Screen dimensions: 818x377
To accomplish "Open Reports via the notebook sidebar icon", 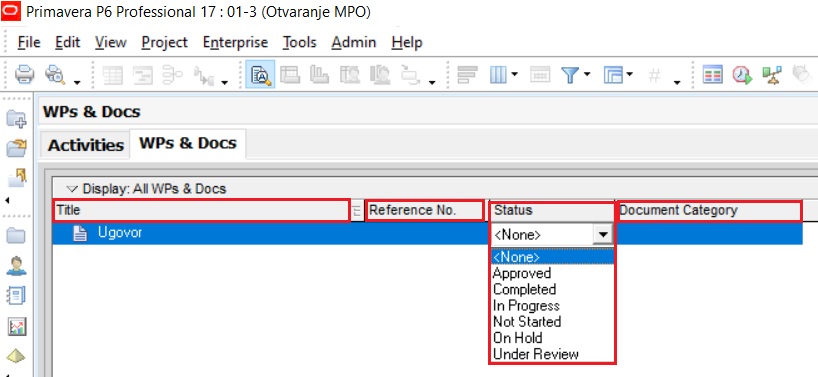I will click(16, 296).
